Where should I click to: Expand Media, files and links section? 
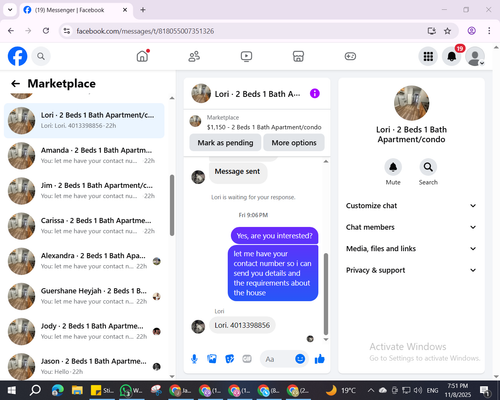(x=411, y=249)
